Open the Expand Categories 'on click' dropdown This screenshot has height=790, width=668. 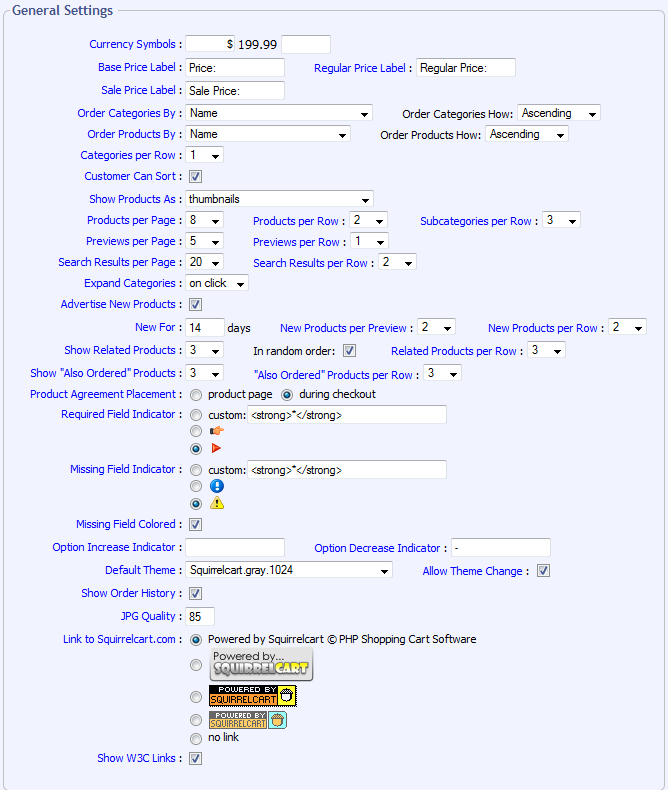coord(217,283)
